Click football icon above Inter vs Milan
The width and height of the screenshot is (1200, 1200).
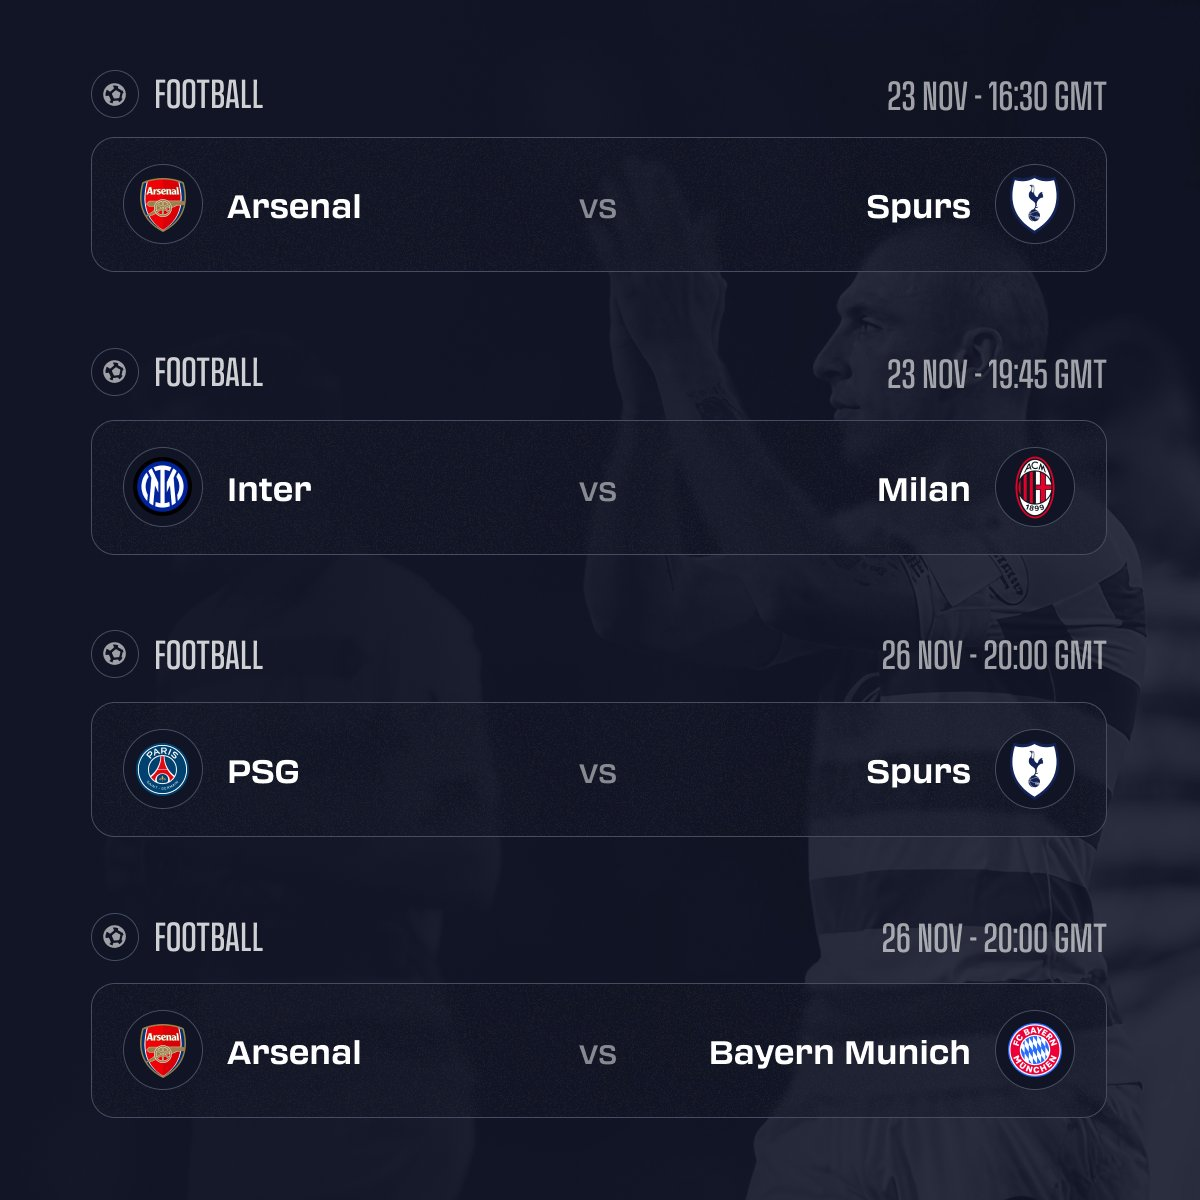pos(115,372)
